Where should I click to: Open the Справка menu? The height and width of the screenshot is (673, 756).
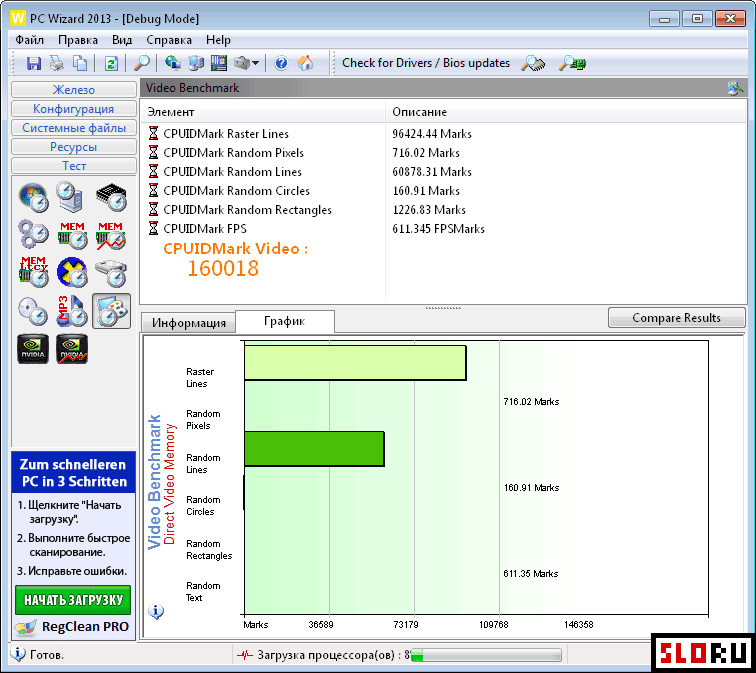[169, 40]
